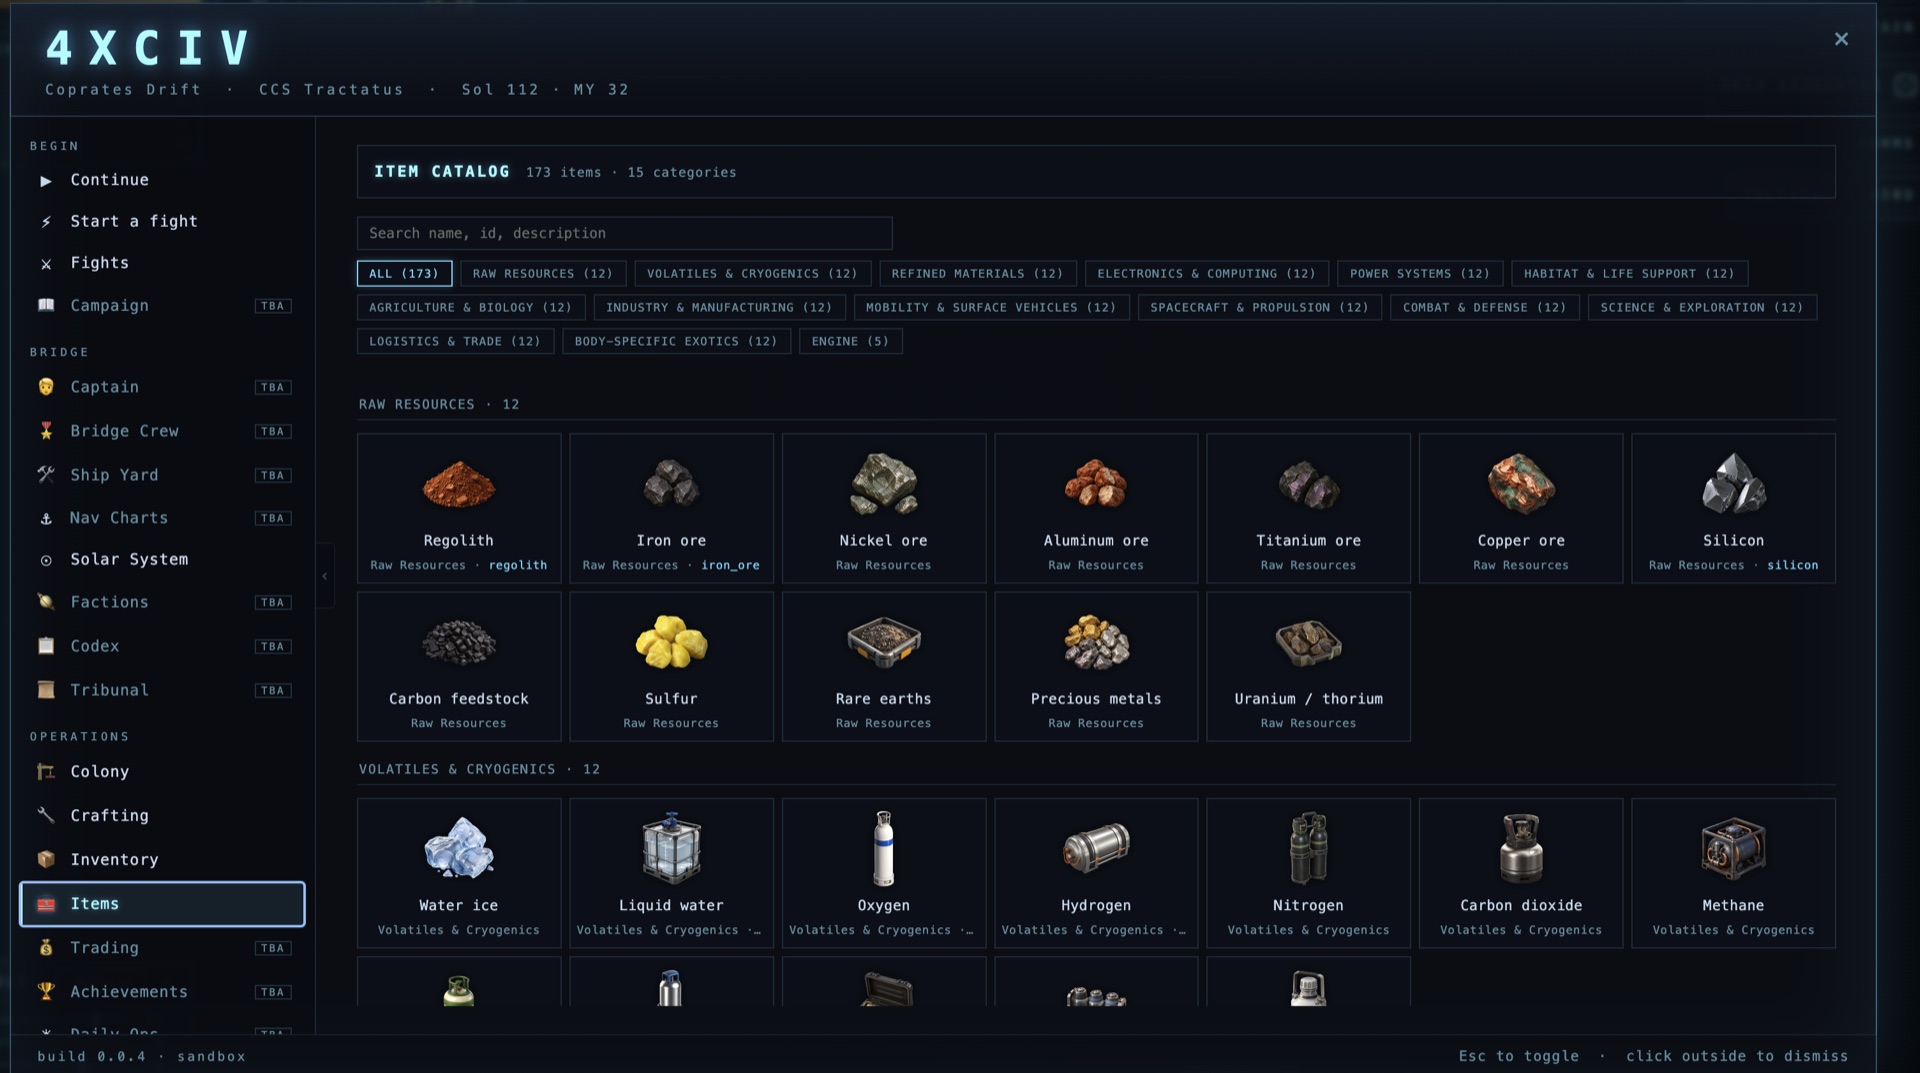Click the Colony flag icon
This screenshot has height=1073, width=1920.
click(x=45, y=772)
